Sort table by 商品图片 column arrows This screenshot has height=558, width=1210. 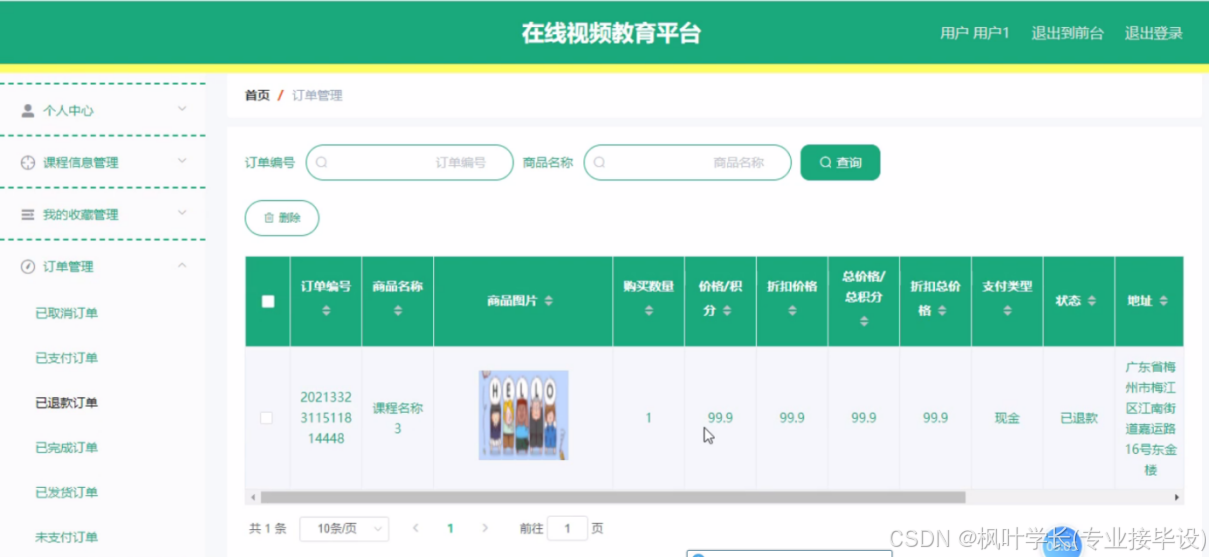coord(549,301)
